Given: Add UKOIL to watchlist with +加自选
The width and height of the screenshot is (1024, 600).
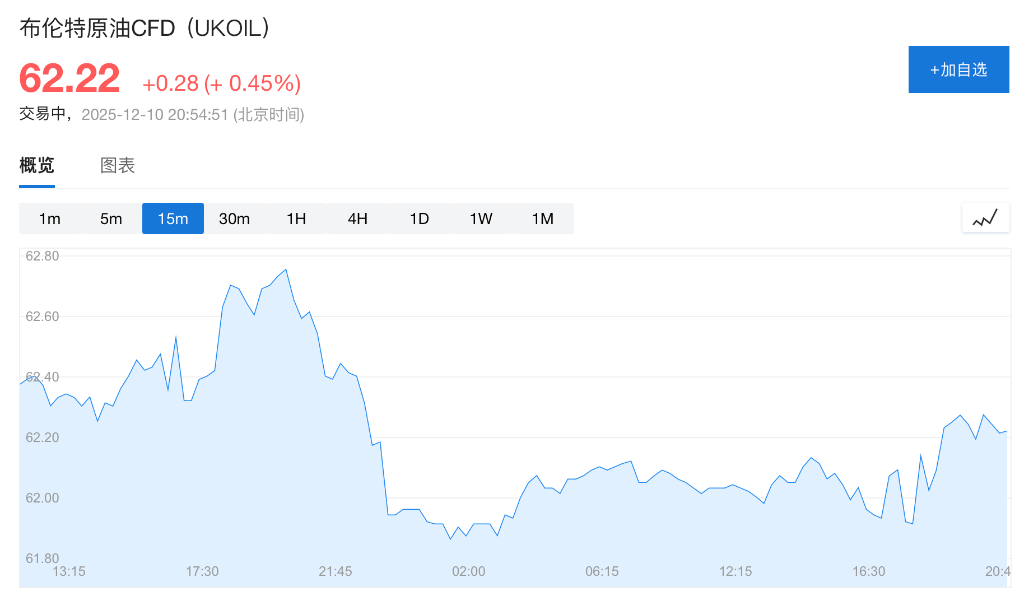Looking at the screenshot, I should [958, 70].
